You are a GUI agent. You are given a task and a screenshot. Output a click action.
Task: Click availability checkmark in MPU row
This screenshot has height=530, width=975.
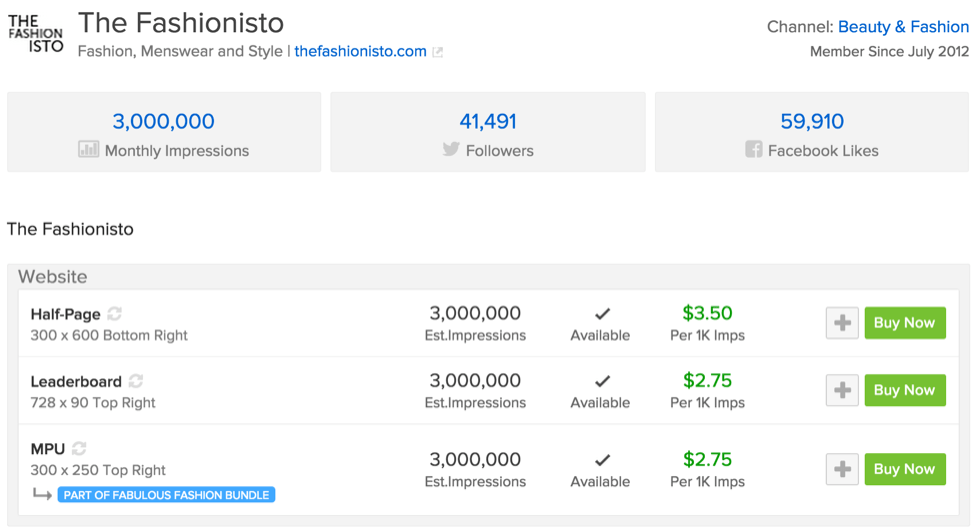point(601,460)
